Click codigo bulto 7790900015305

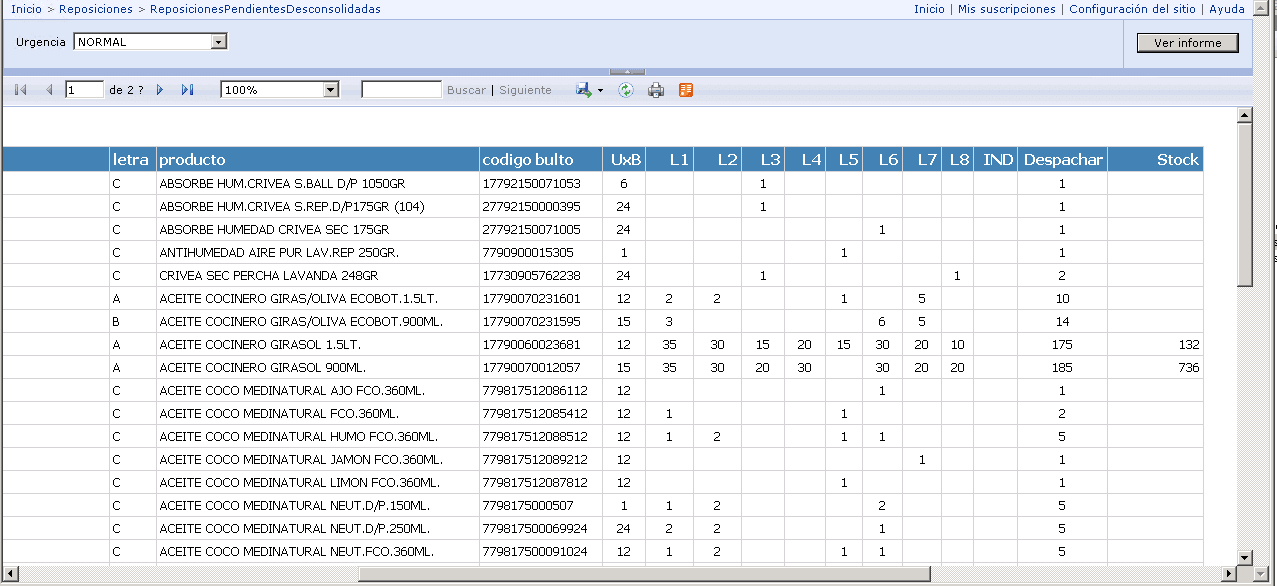[x=528, y=253]
